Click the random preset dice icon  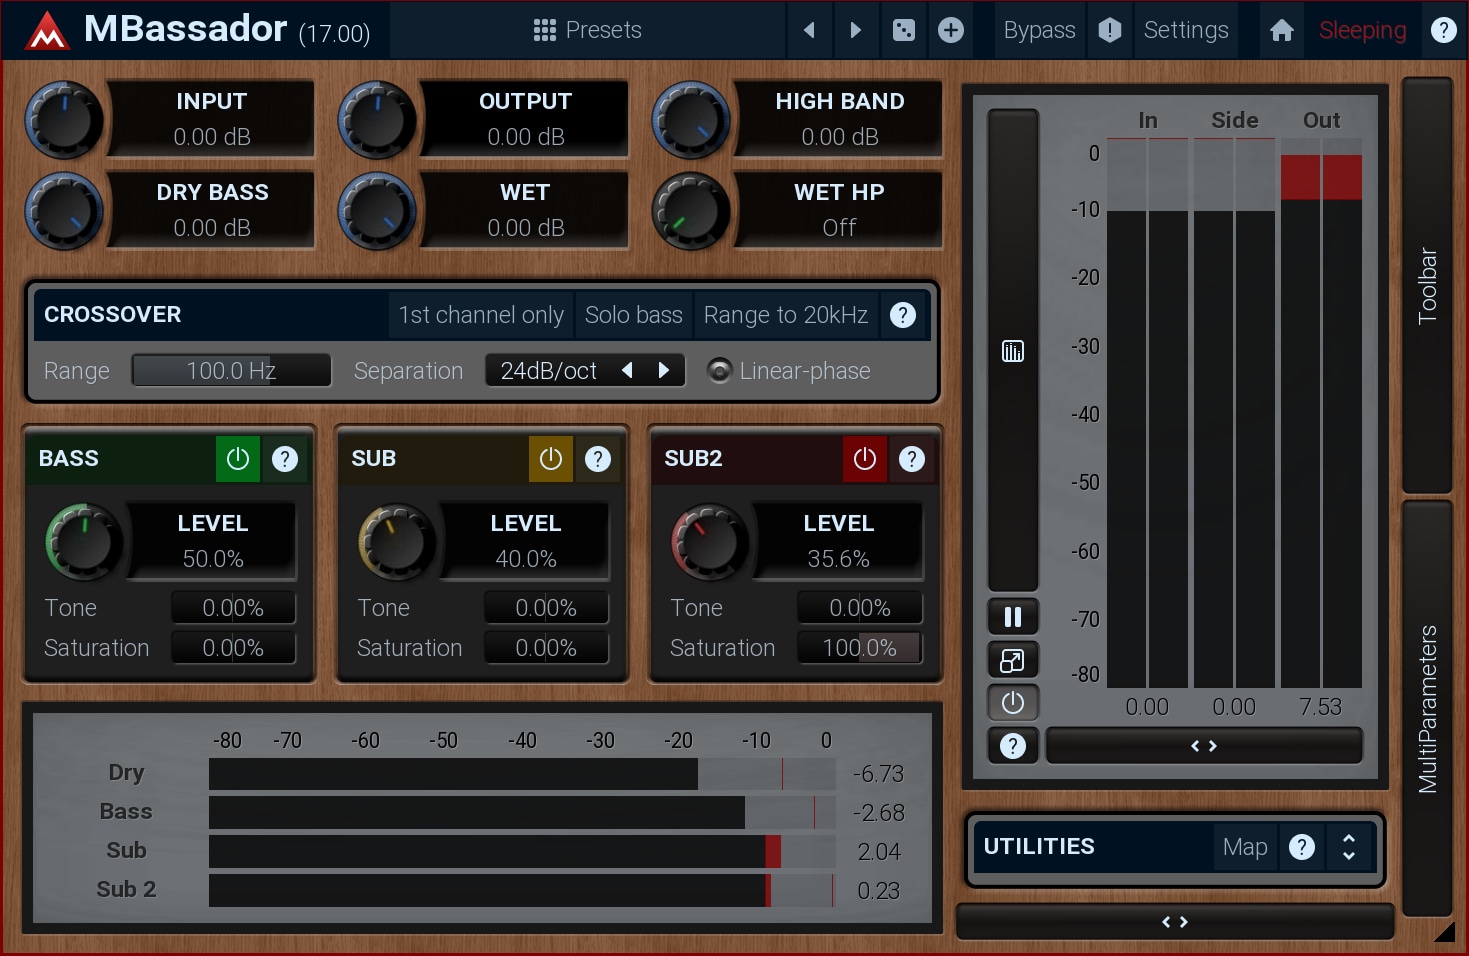click(903, 30)
